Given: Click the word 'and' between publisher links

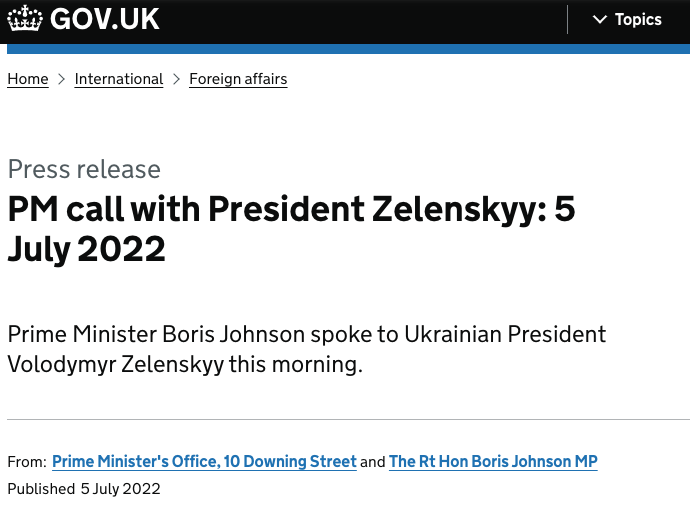Looking at the screenshot, I should (x=373, y=462).
